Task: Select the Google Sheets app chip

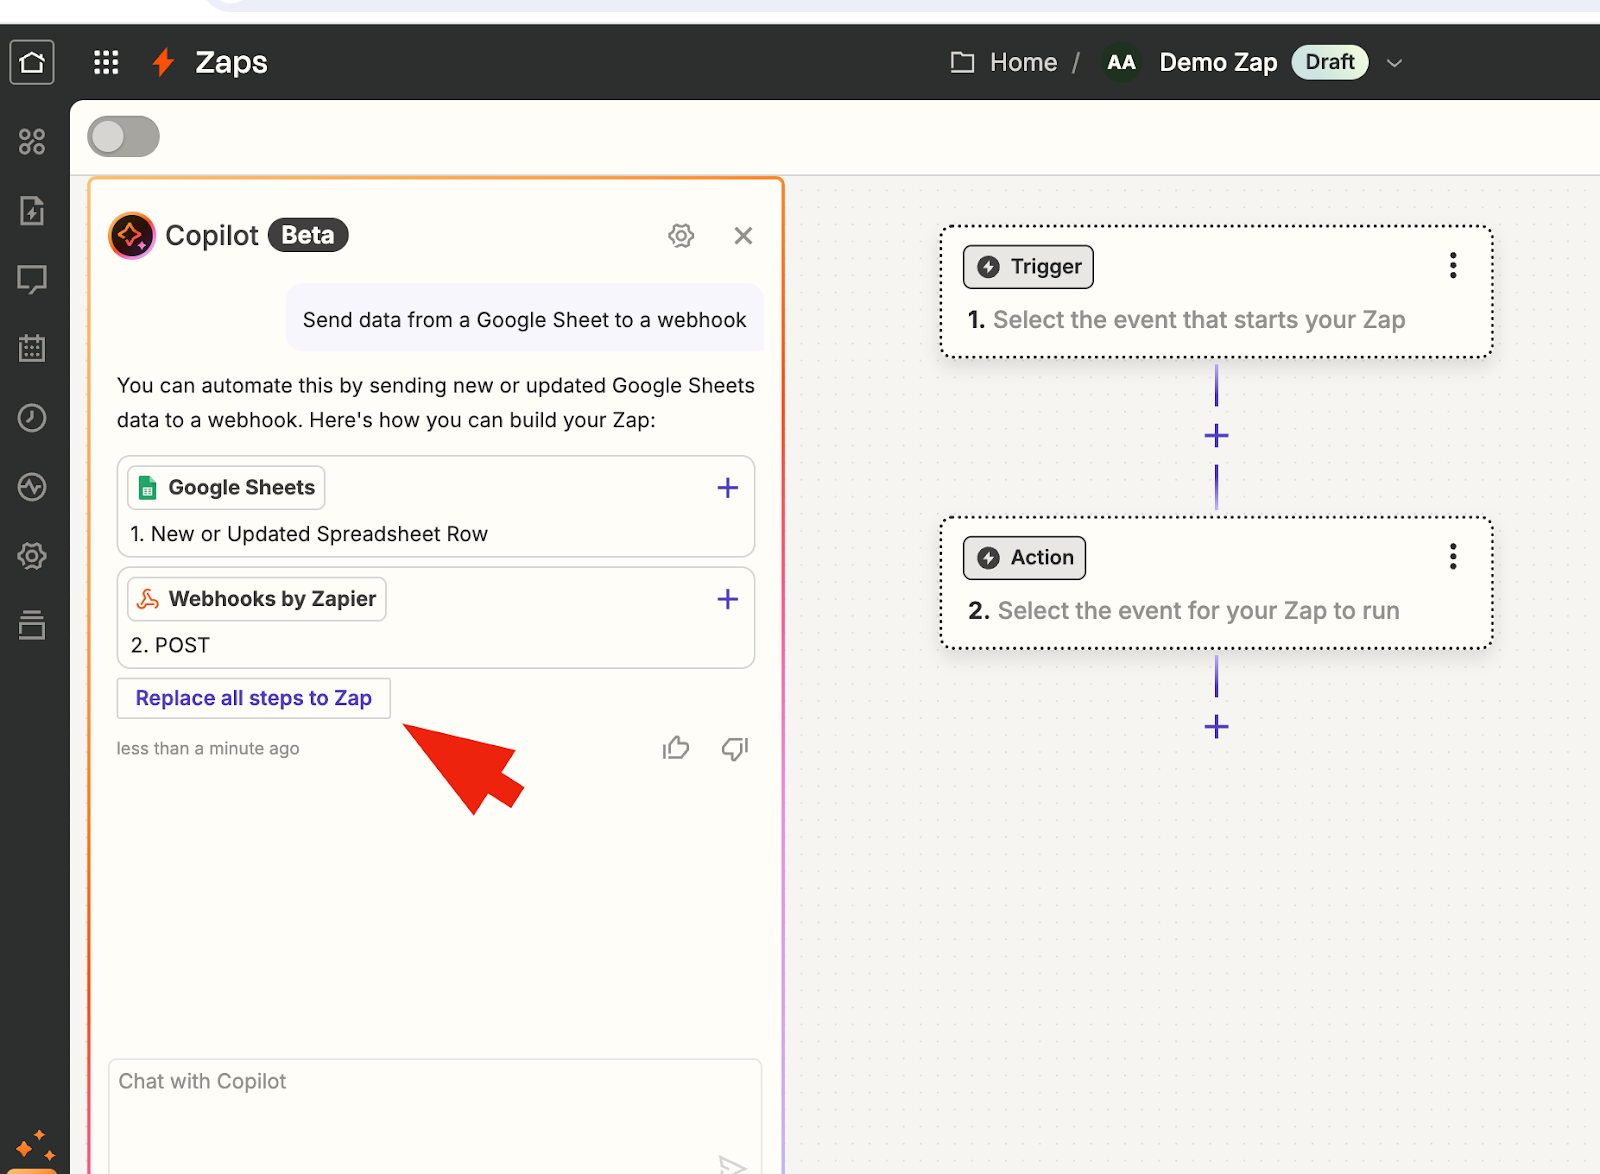Action: 226,488
